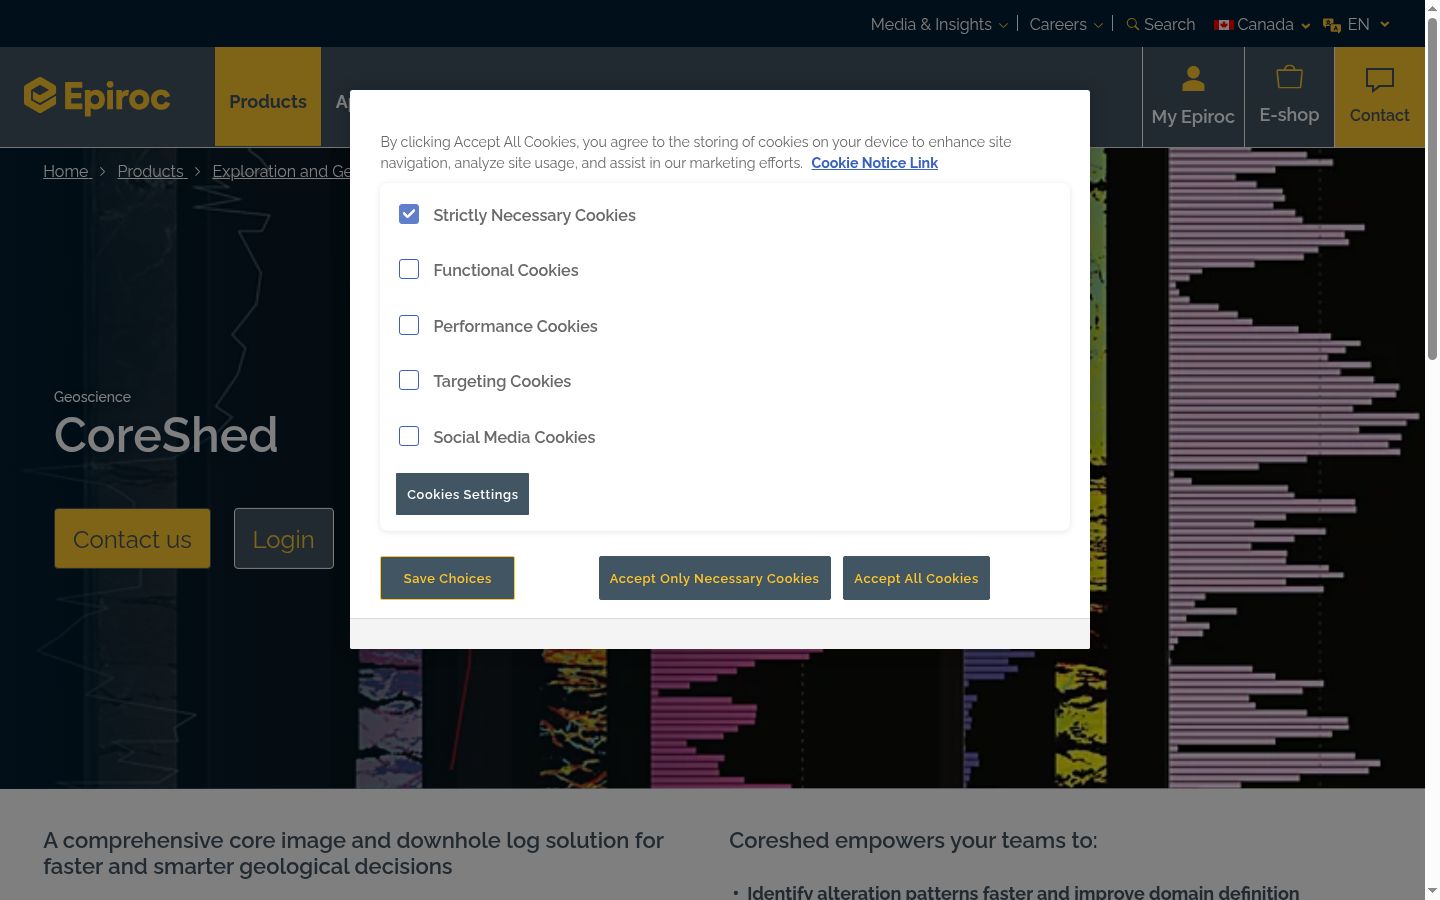Tick the Performance Cookies checkbox
The image size is (1440, 900).
point(409,325)
